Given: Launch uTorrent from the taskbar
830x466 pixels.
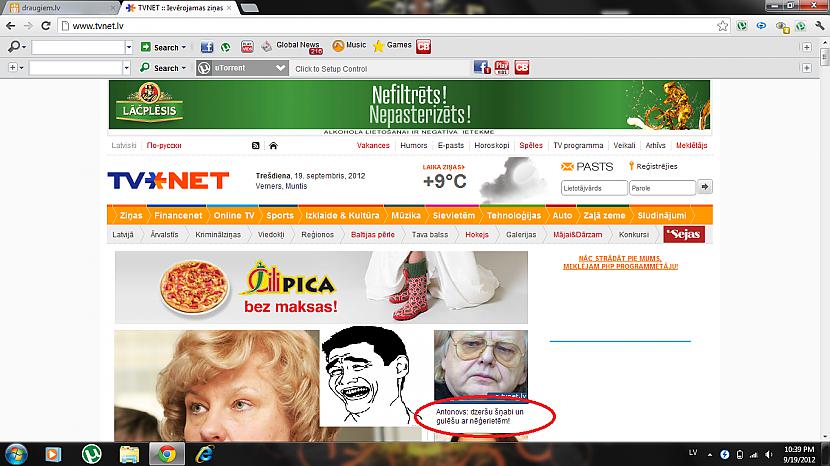Looking at the screenshot, I should click(x=92, y=454).
